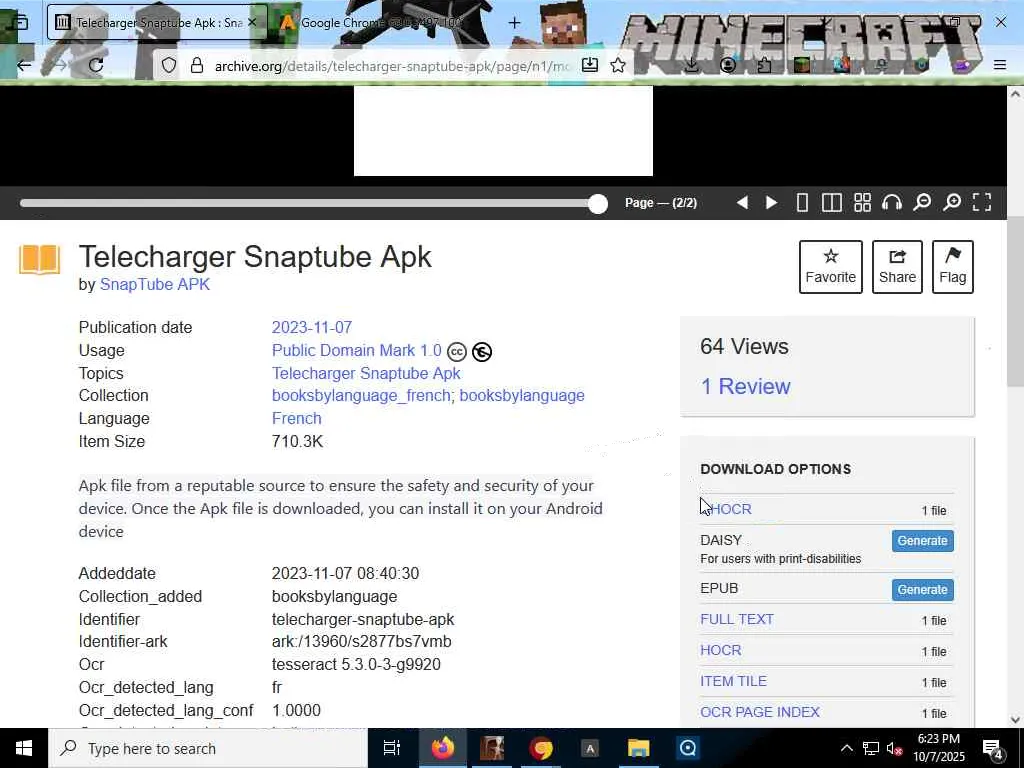Click the Chrome taskbar icon
This screenshot has width=1024, height=768.
pyautogui.click(x=541, y=748)
